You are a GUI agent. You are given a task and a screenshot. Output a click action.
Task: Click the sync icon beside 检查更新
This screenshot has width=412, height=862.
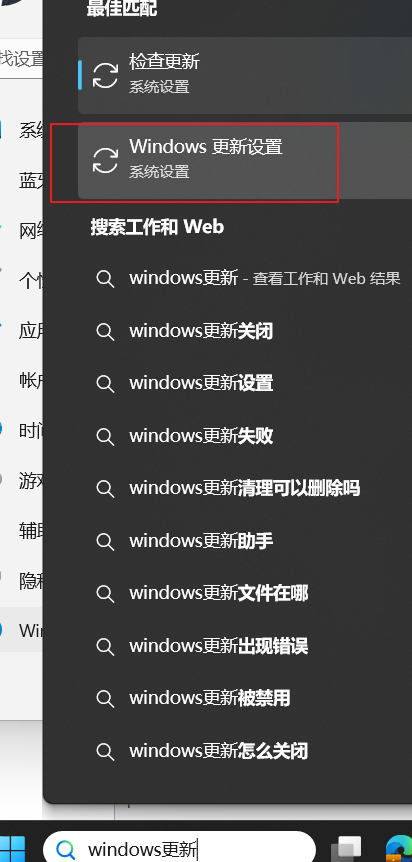[105, 75]
